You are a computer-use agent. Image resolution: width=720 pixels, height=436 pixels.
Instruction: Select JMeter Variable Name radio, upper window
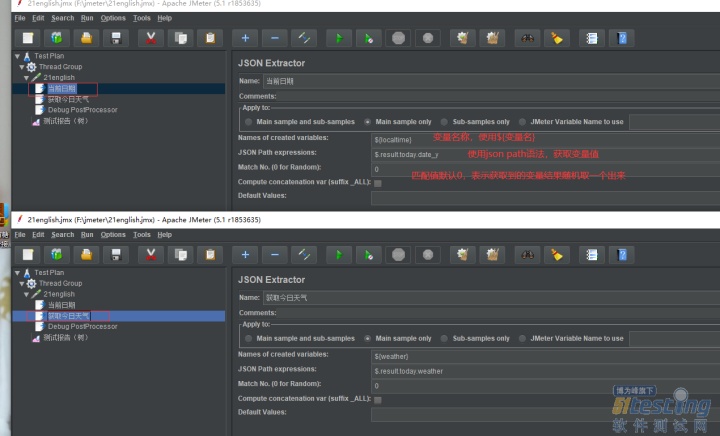522,122
